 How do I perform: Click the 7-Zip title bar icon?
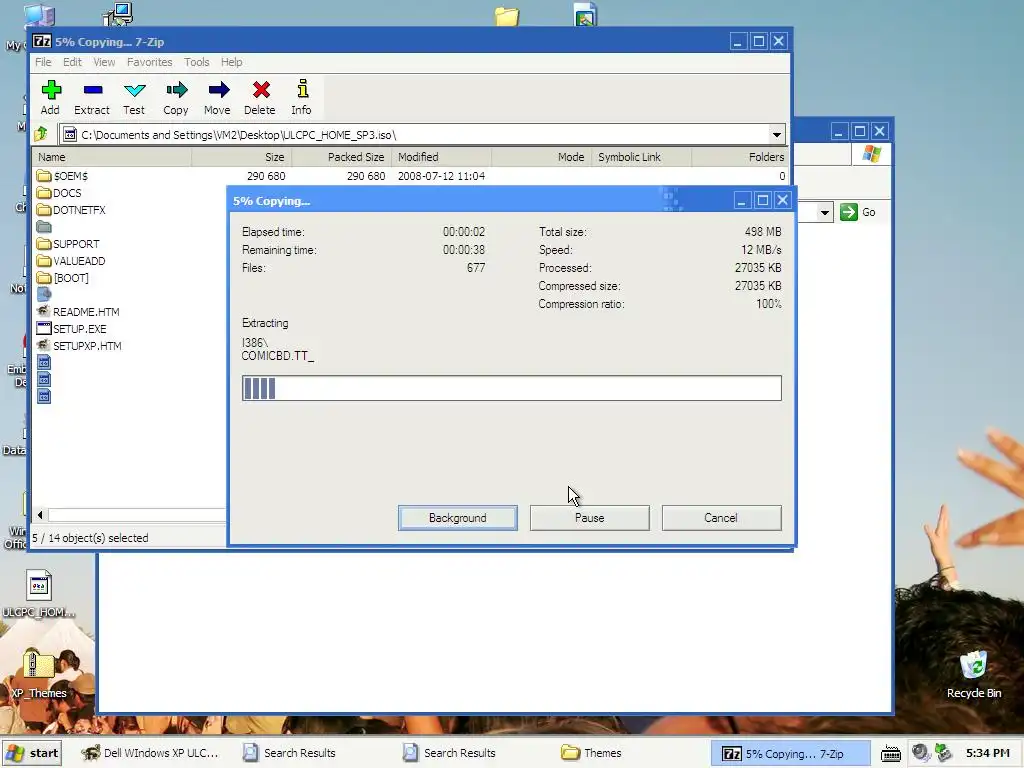point(42,41)
